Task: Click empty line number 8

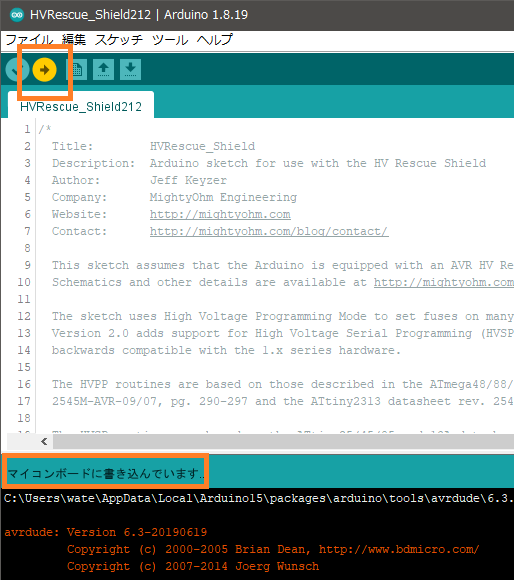Action: pos(27,248)
